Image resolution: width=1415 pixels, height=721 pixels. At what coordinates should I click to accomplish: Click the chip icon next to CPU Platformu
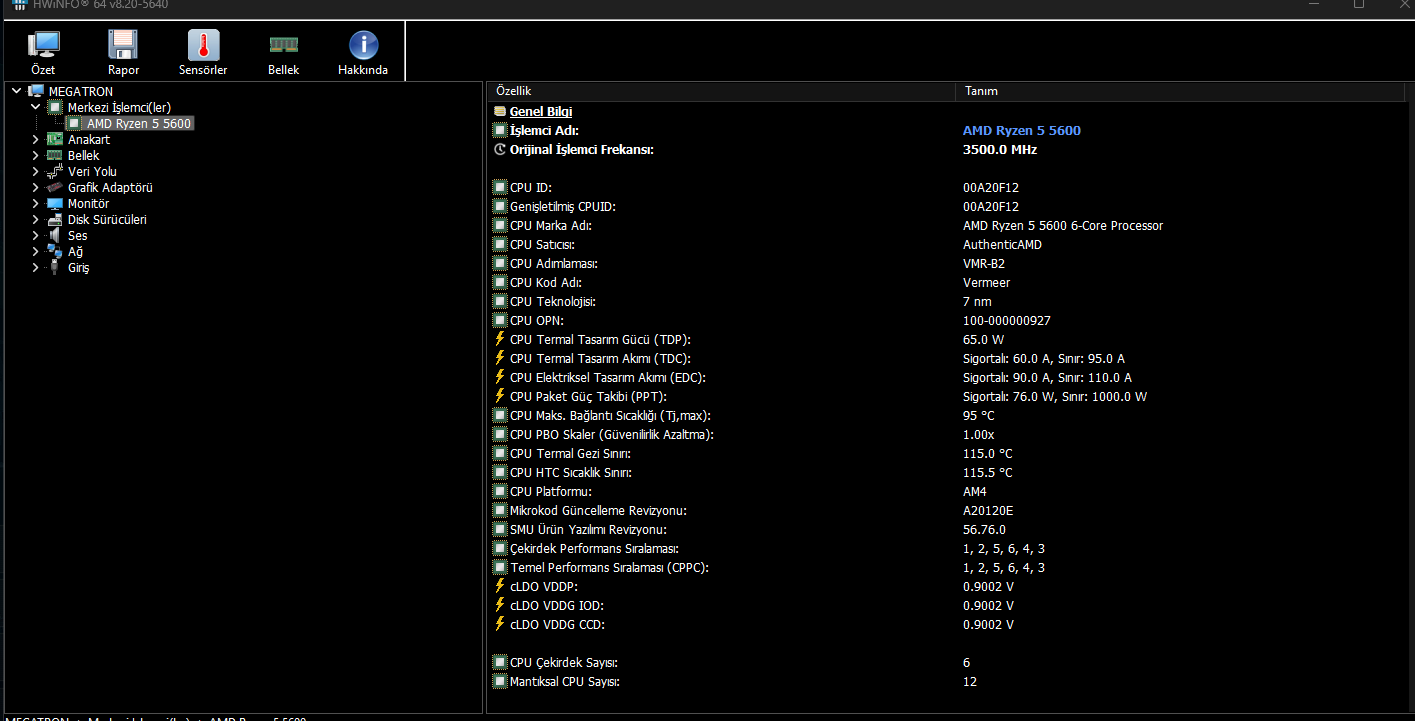(500, 492)
